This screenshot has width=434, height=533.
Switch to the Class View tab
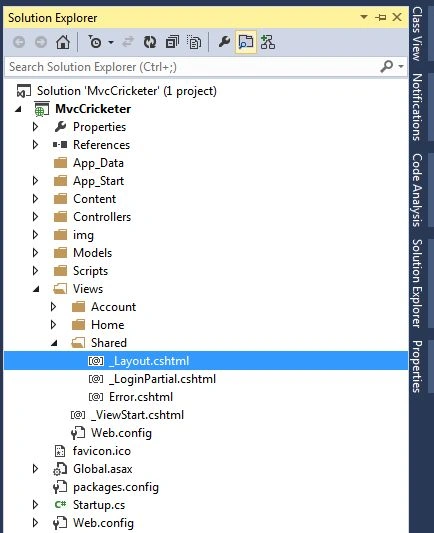click(x=417, y=34)
